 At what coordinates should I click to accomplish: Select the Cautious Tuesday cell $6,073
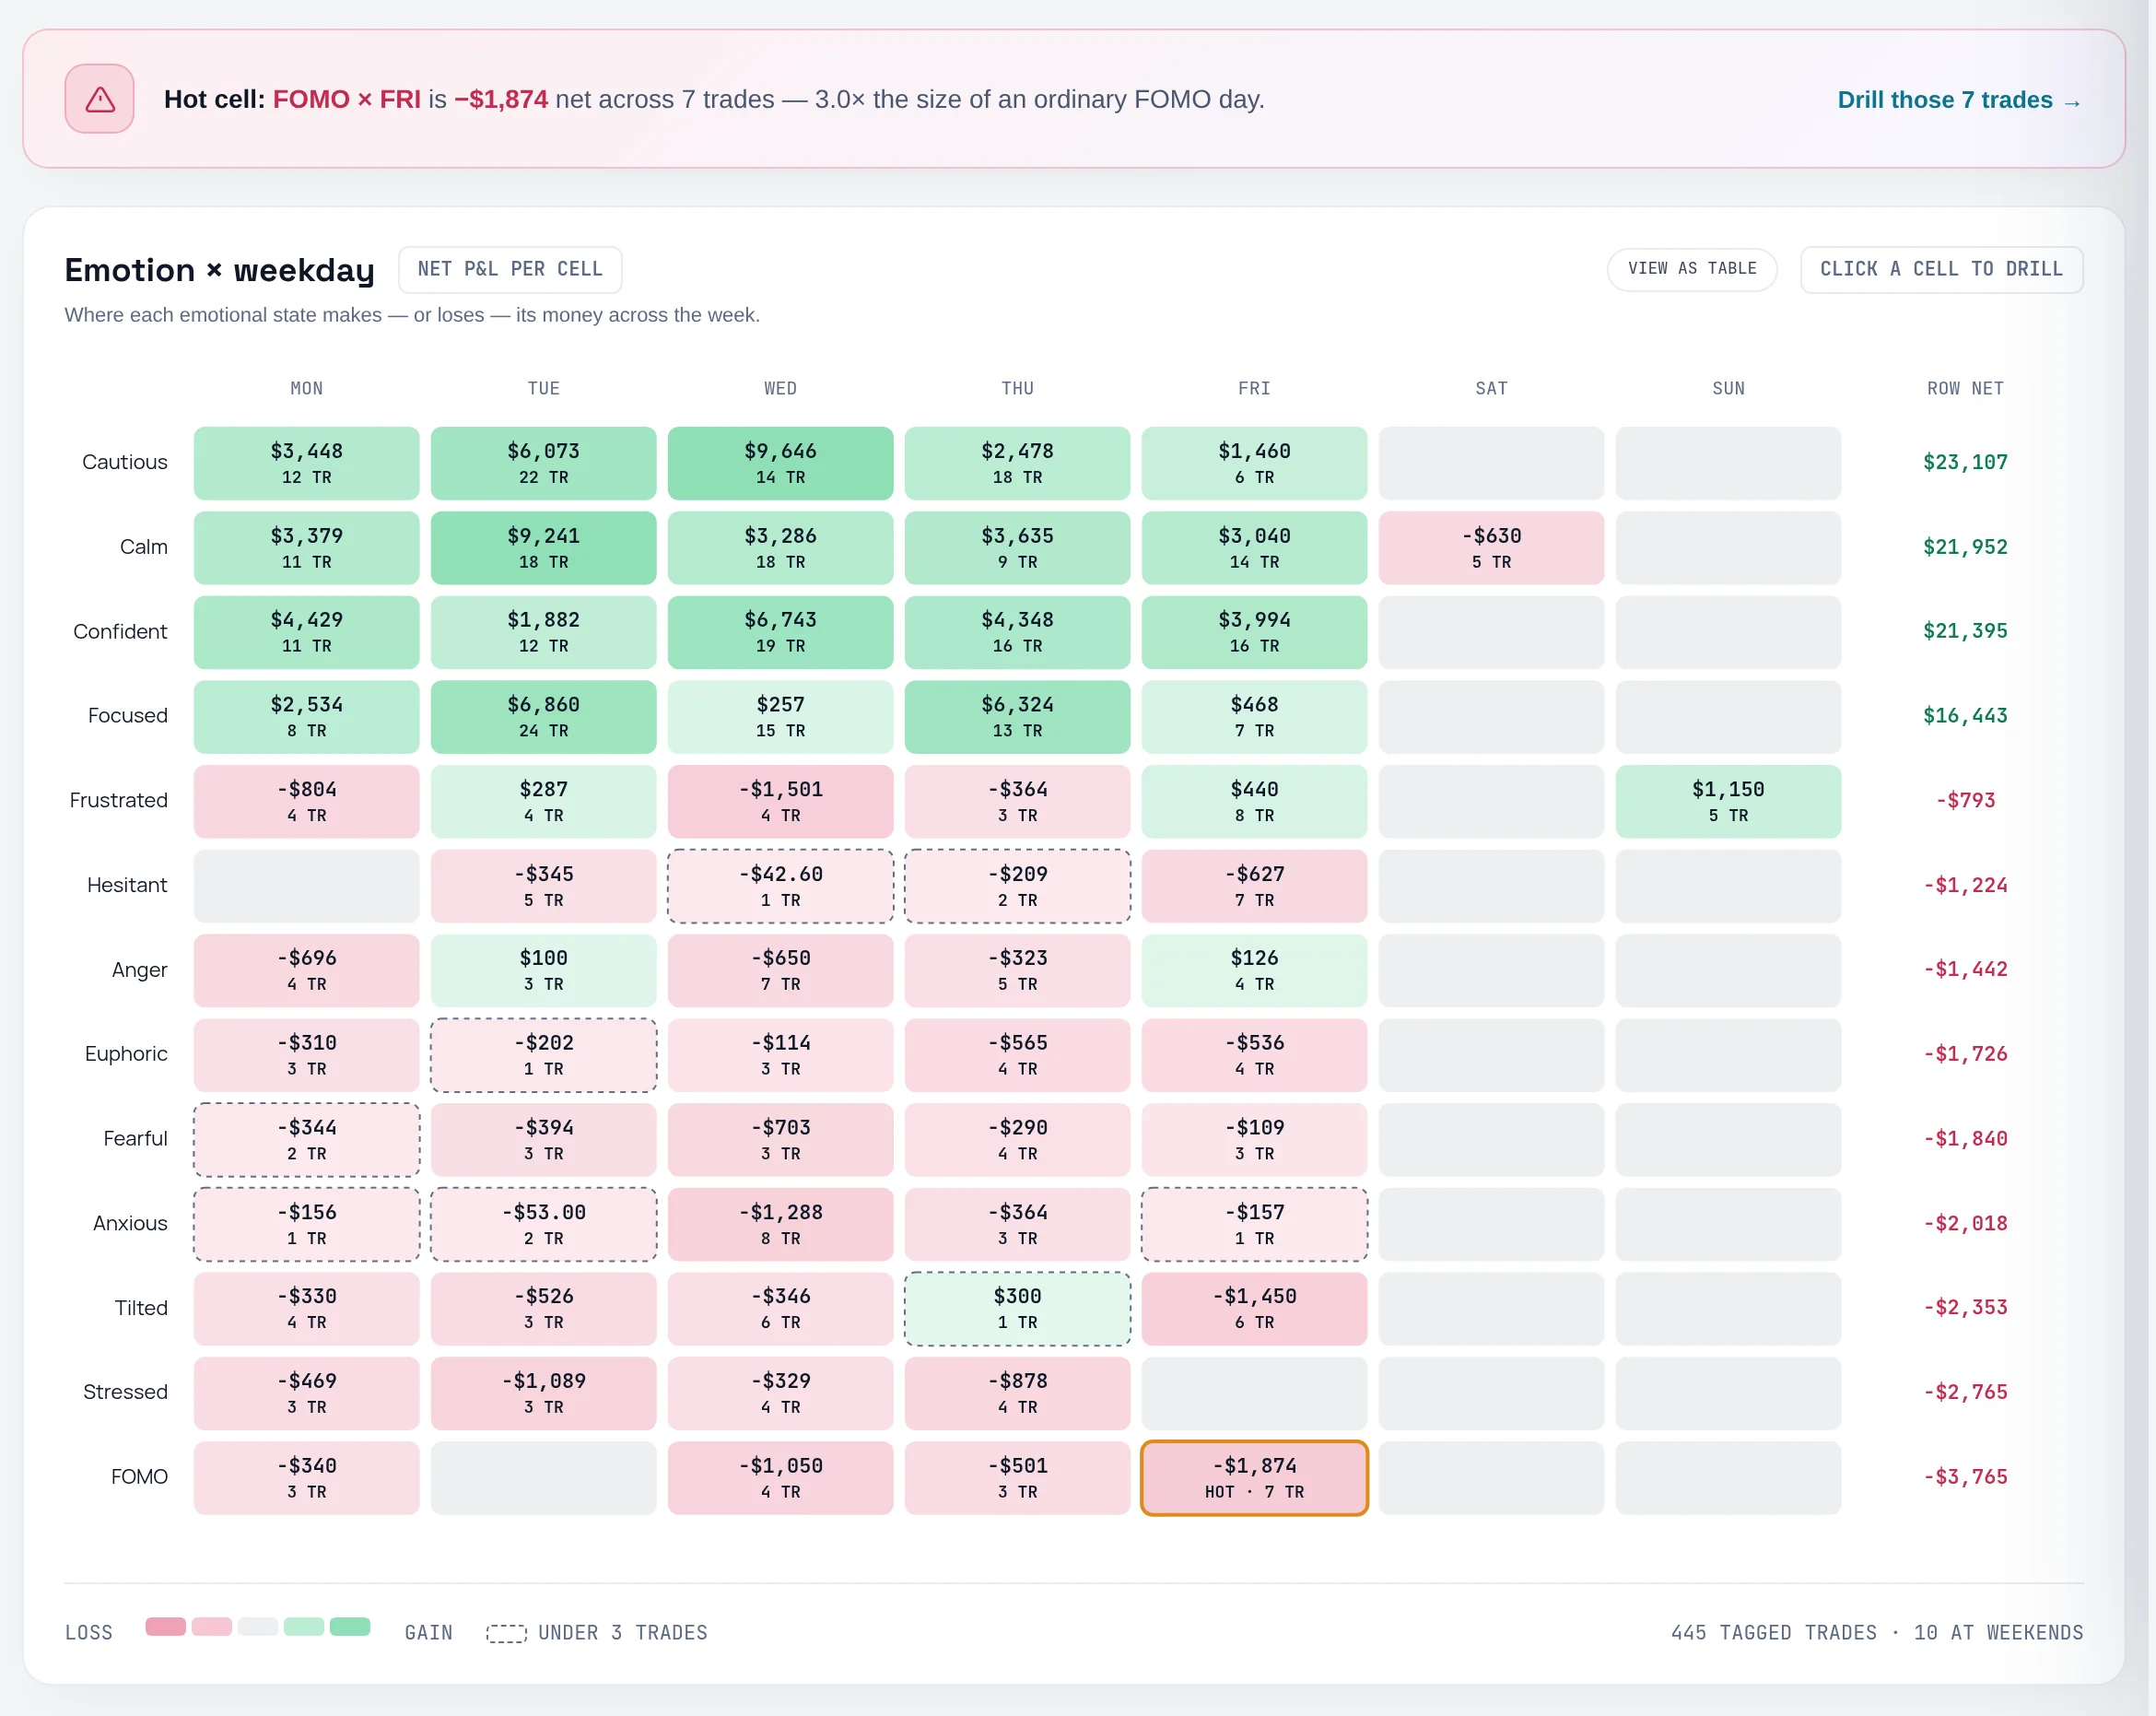543,463
